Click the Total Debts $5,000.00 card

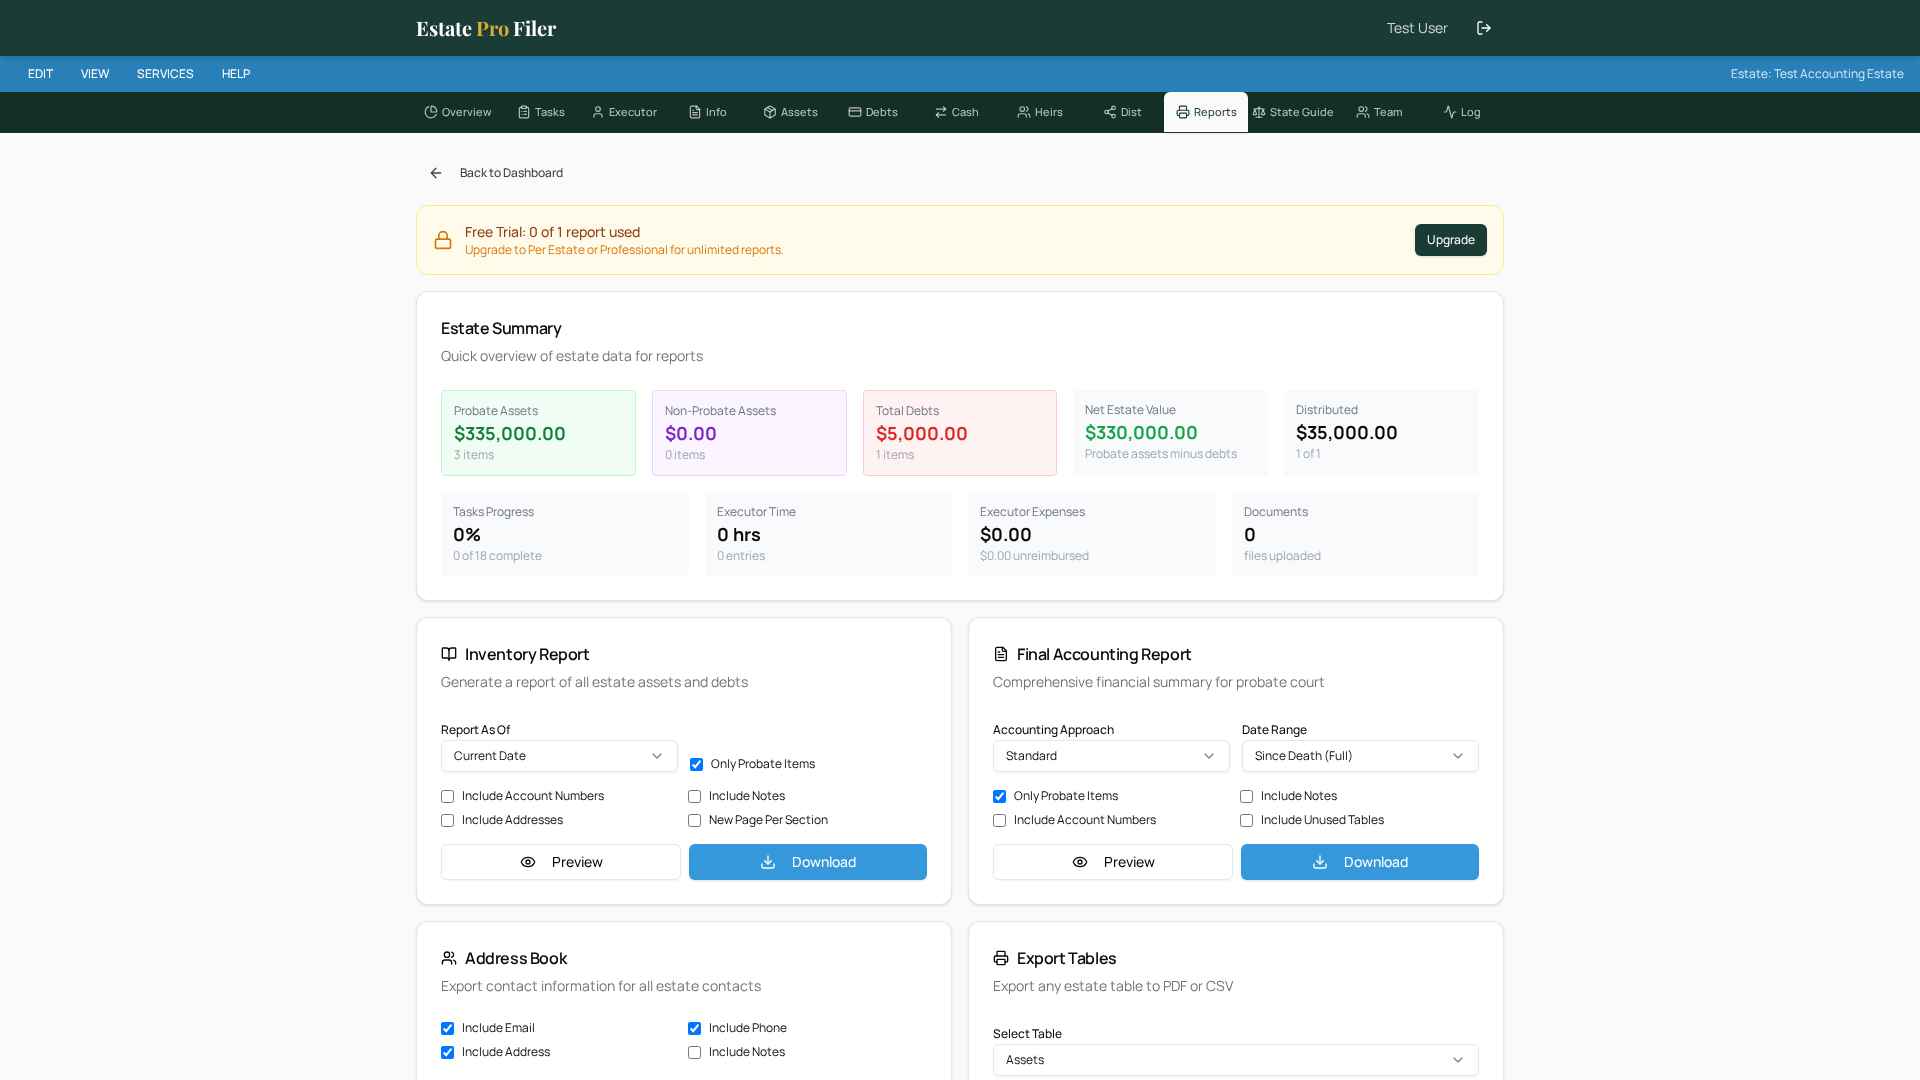(960, 433)
